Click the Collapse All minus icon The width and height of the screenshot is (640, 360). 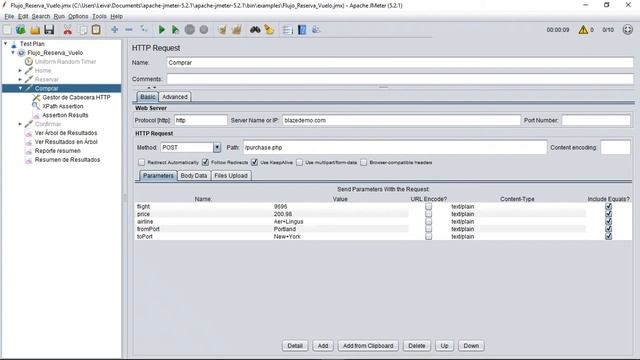click(x=129, y=30)
